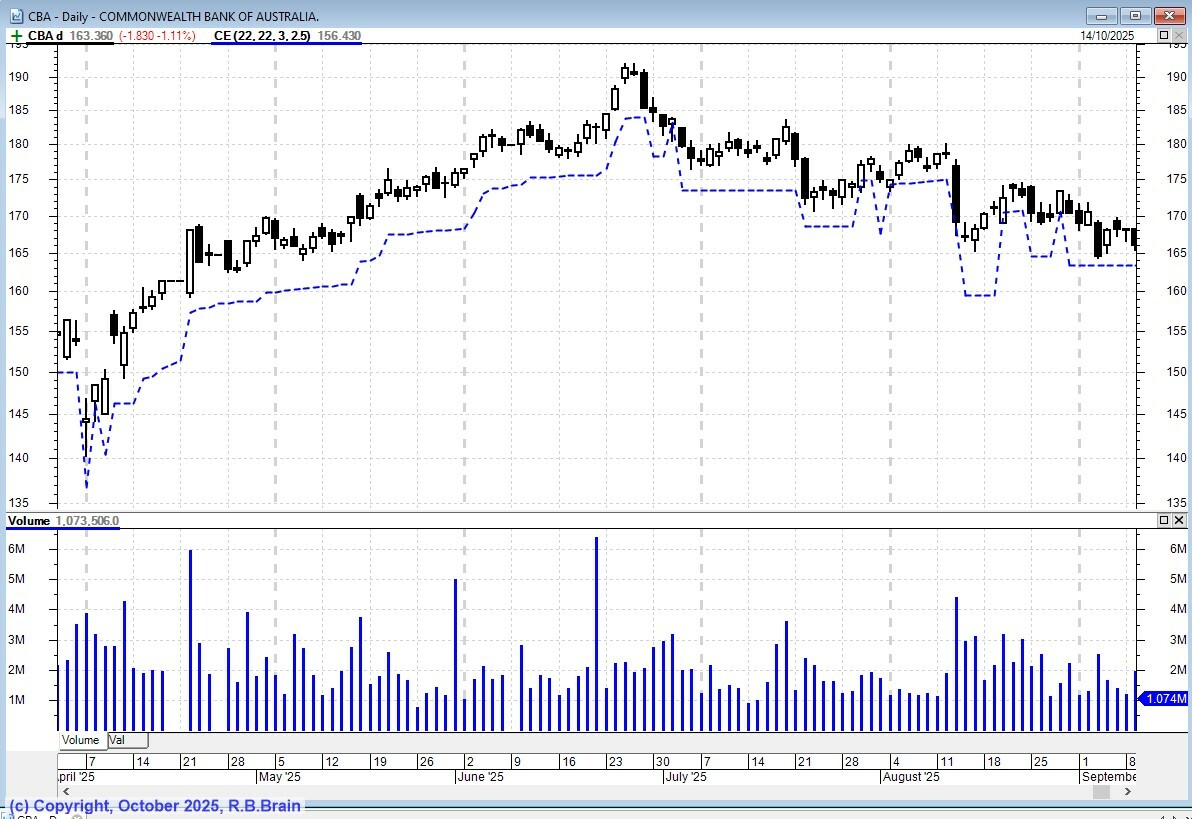Viewport: 1192px width, 819px height.
Task: Maximize the Volume pane
Action: [1164, 521]
